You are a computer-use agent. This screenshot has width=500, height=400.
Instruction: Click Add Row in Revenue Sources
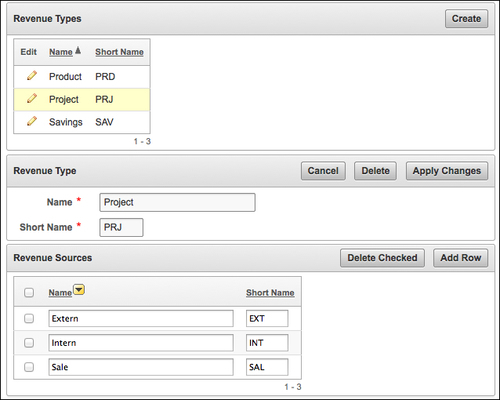click(461, 258)
